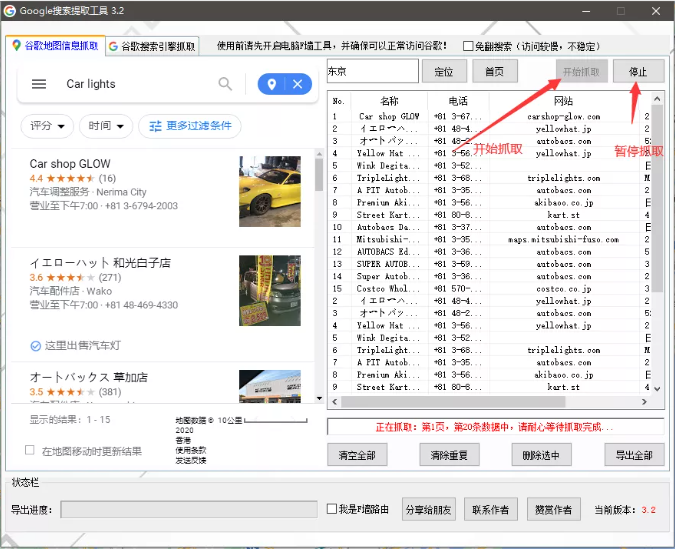Click the 停止 stop button
The height and width of the screenshot is (549, 675).
pyautogui.click(x=638, y=71)
